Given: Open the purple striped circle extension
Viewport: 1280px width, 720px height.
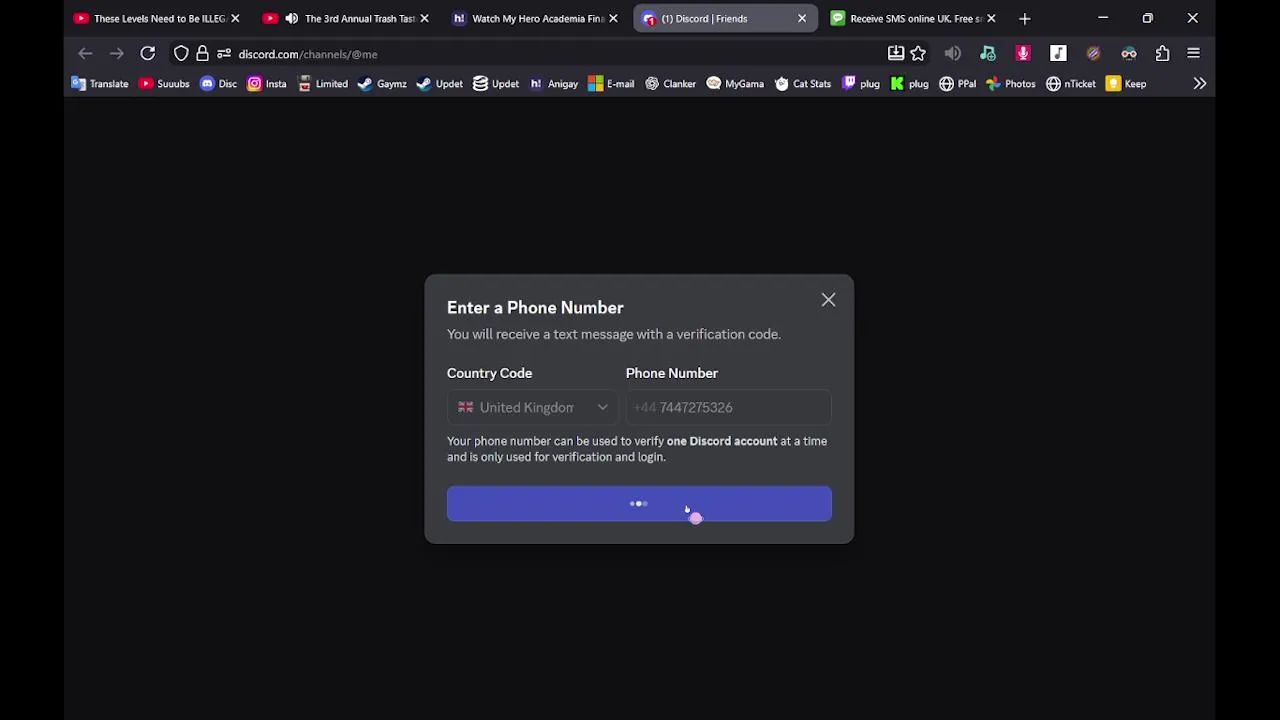Looking at the screenshot, I should 1093,54.
